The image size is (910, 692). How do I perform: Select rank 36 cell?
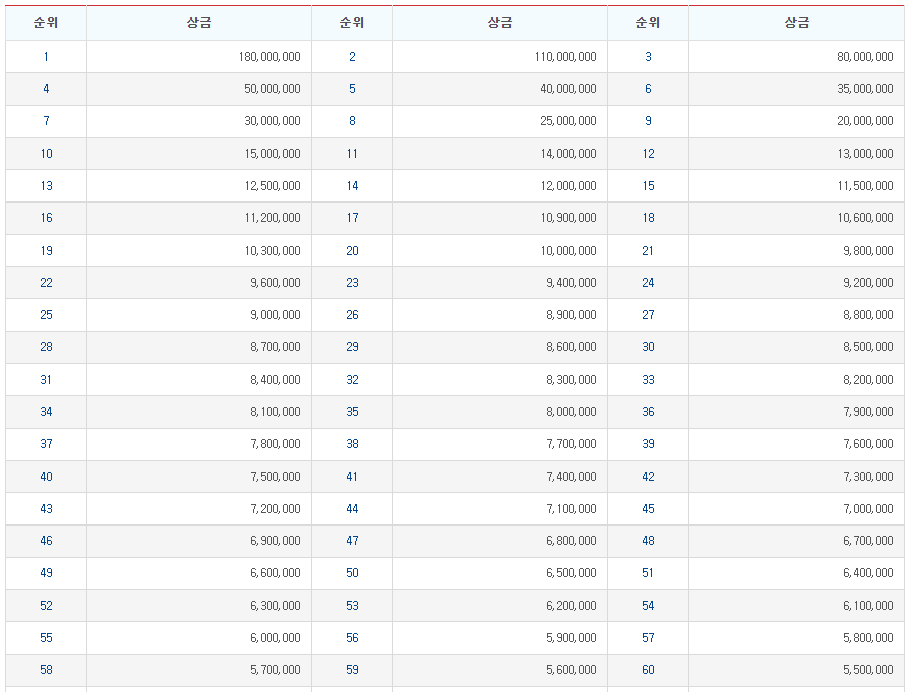[648, 412]
